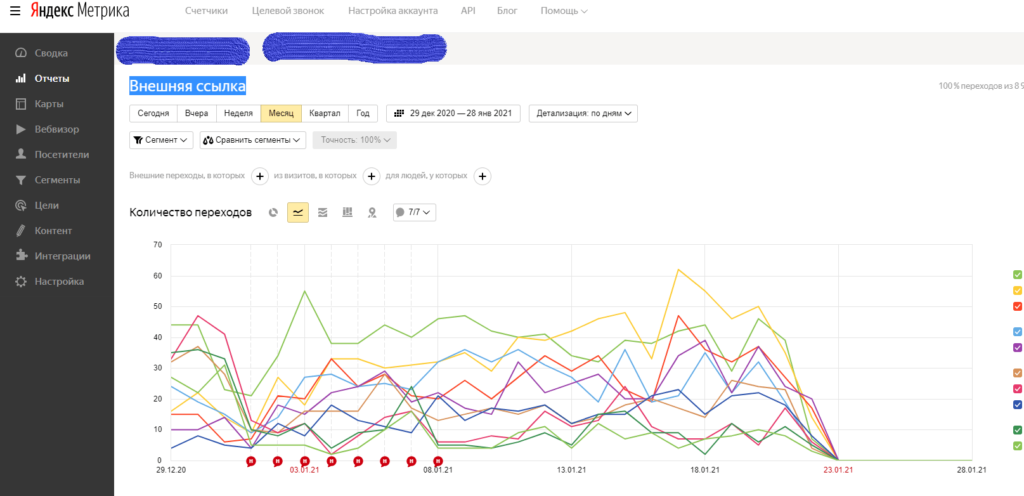Open Цели via its target icon

(x=21, y=206)
